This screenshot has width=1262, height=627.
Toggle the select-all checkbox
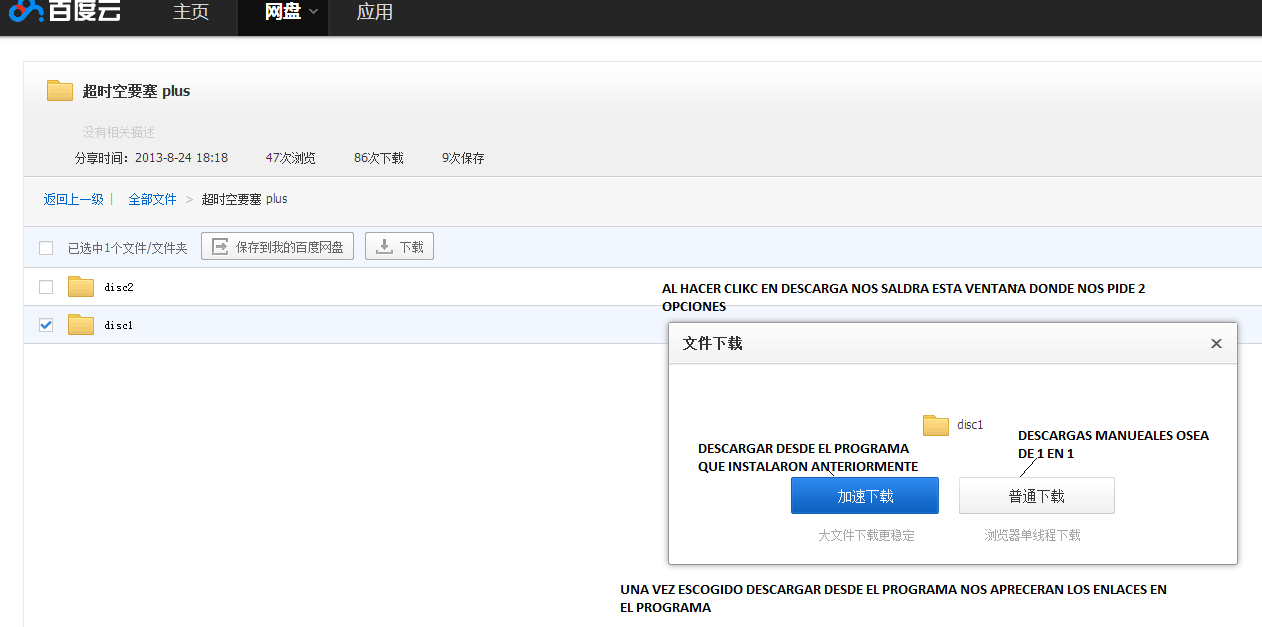coord(46,248)
